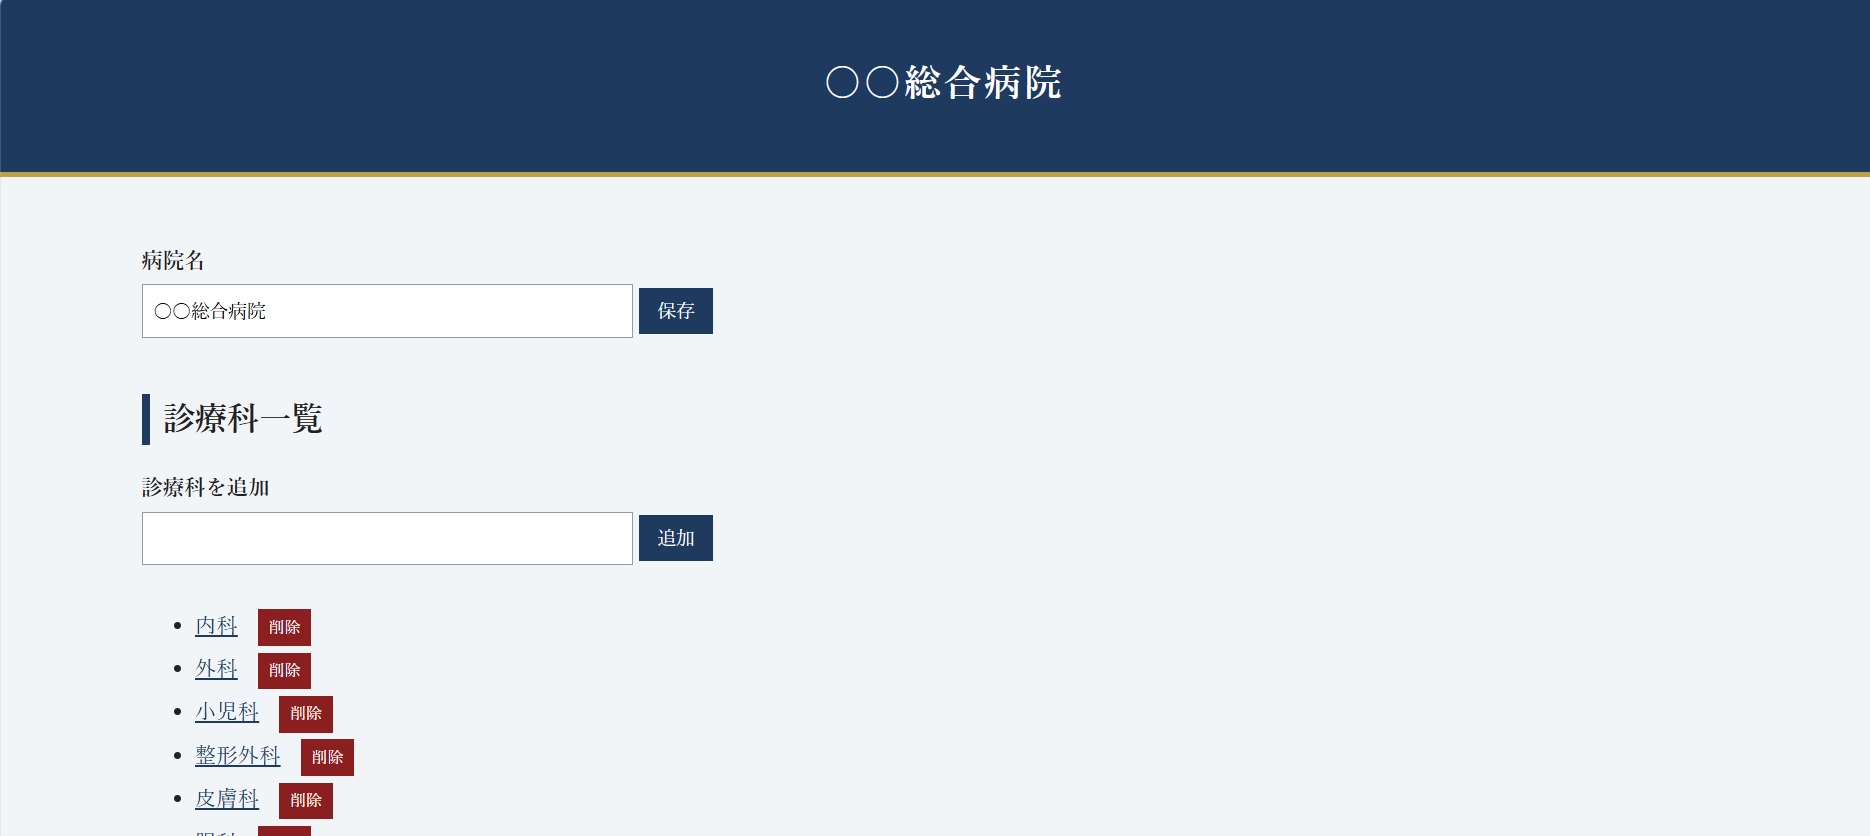Click 削除 next to 整形外科

click(327, 757)
